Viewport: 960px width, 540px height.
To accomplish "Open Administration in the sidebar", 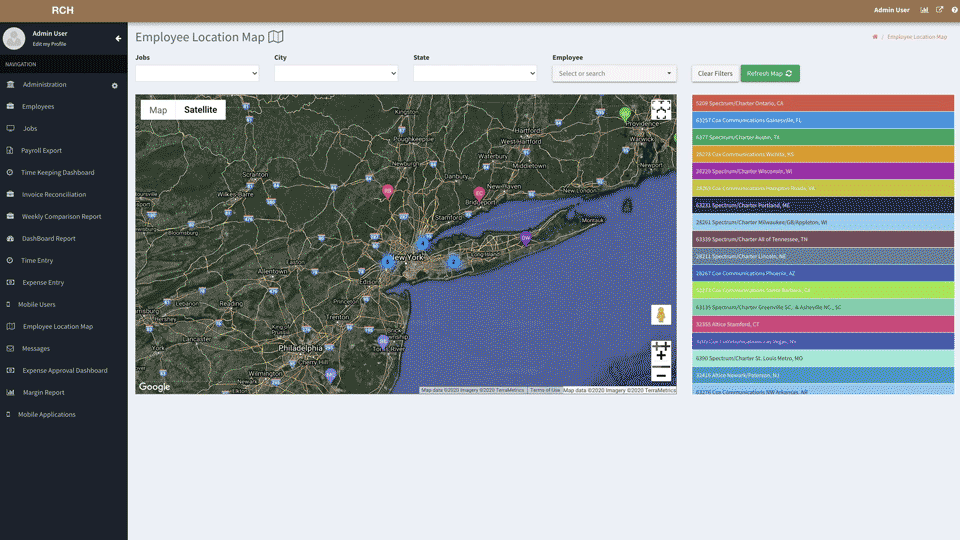I will [x=44, y=84].
